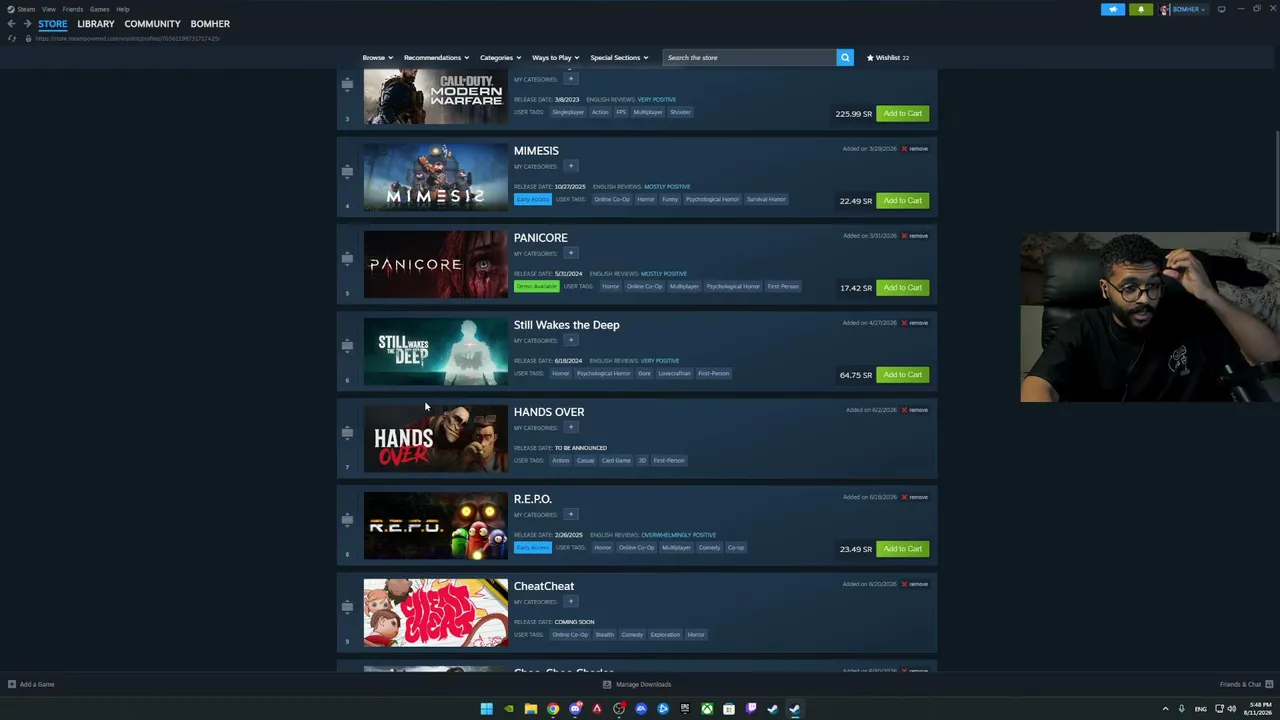Open Manage Downloads

coord(637,684)
